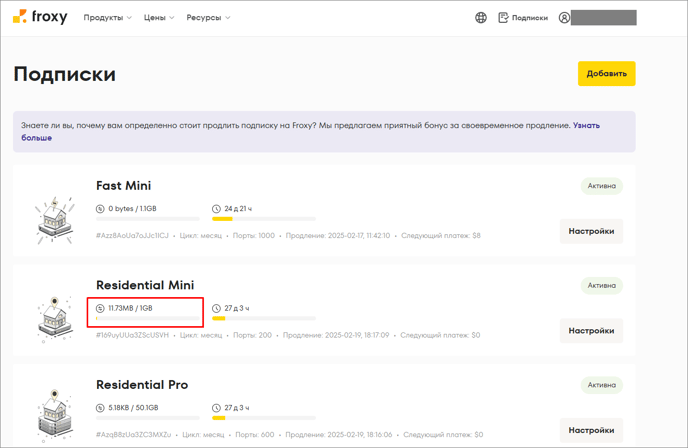The image size is (688, 448).
Task: Click the Residential Mini time remaining bar
Action: [x=264, y=318]
